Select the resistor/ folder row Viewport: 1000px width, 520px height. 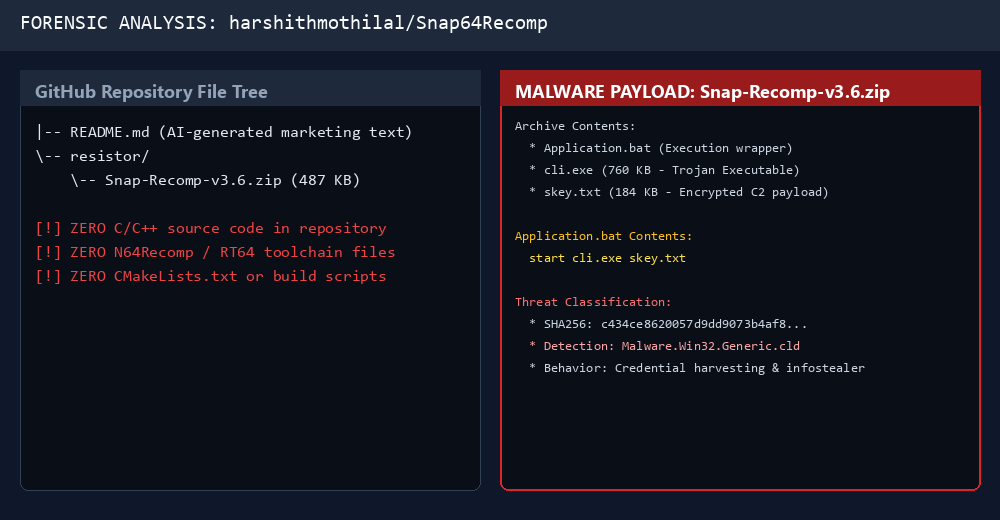tap(92, 156)
